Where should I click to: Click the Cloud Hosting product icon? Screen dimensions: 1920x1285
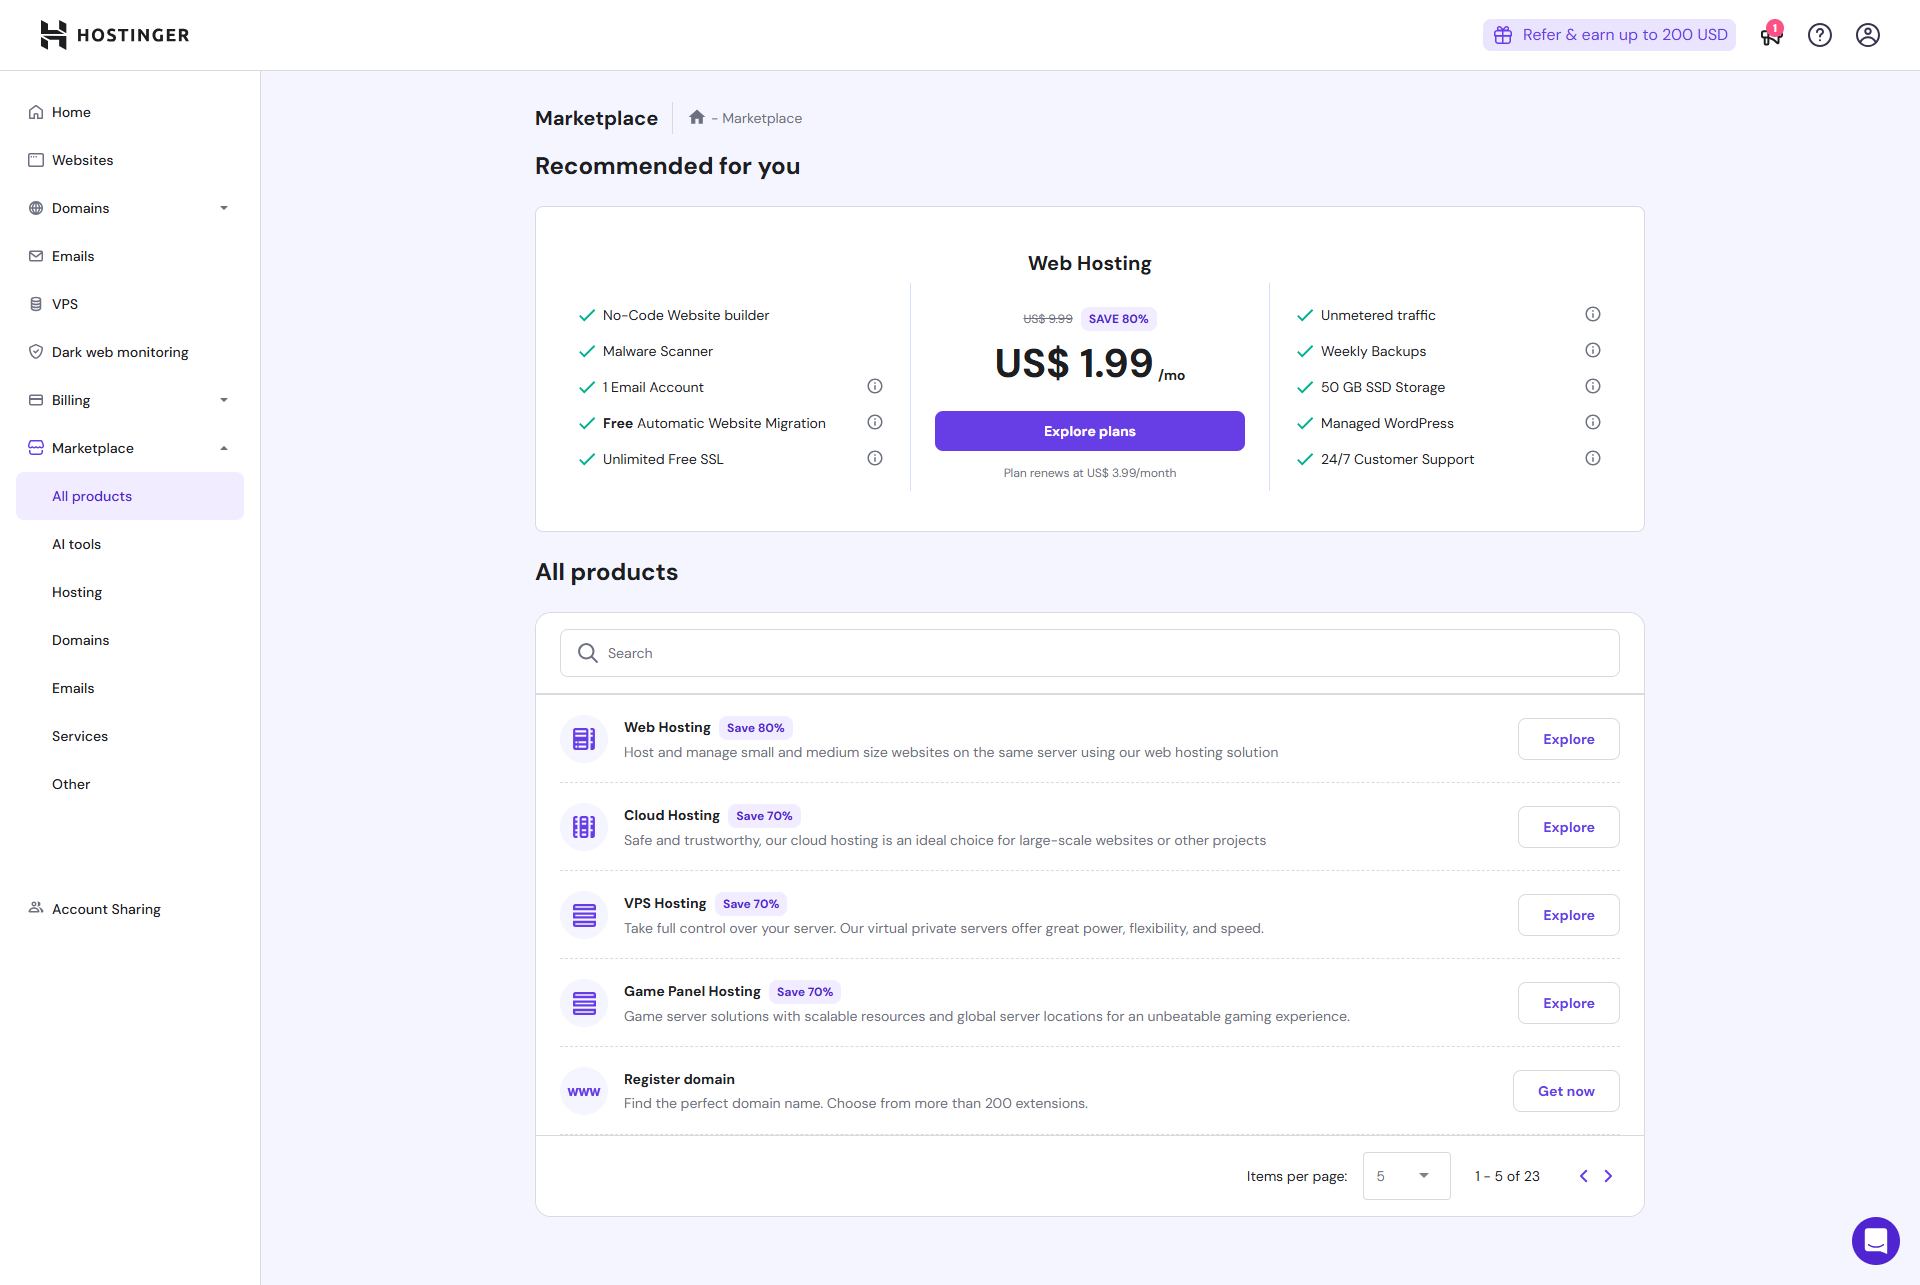(584, 827)
